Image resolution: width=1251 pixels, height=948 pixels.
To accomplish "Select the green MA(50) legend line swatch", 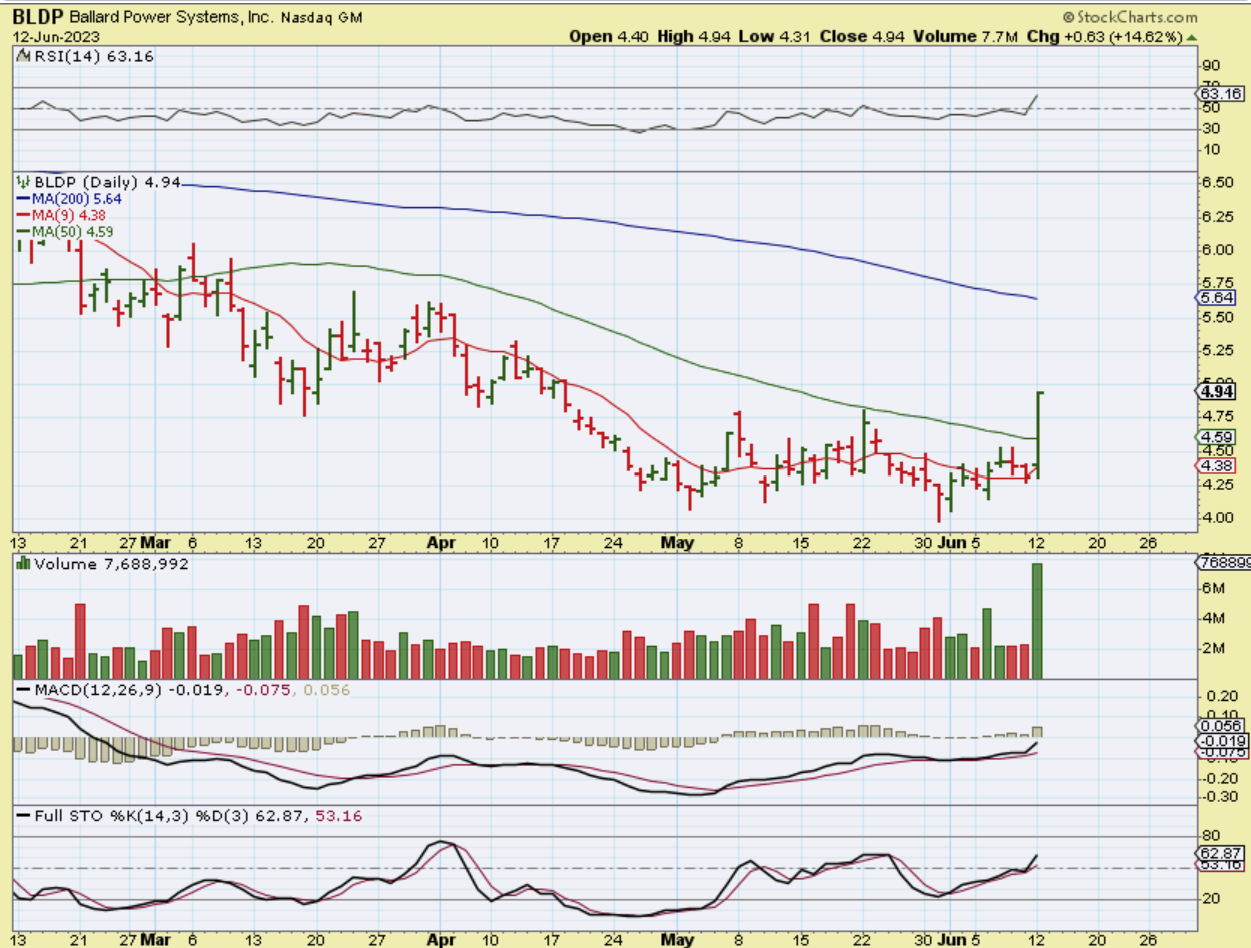I will click(24, 231).
